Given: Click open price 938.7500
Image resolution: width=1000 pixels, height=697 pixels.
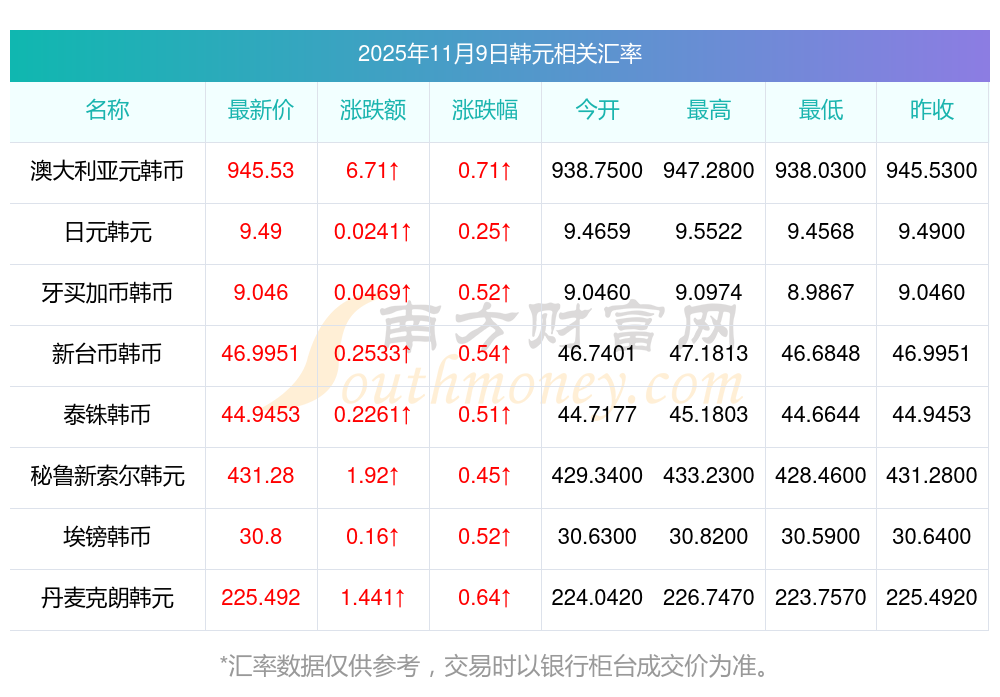Looking at the screenshot, I should coord(597,170).
